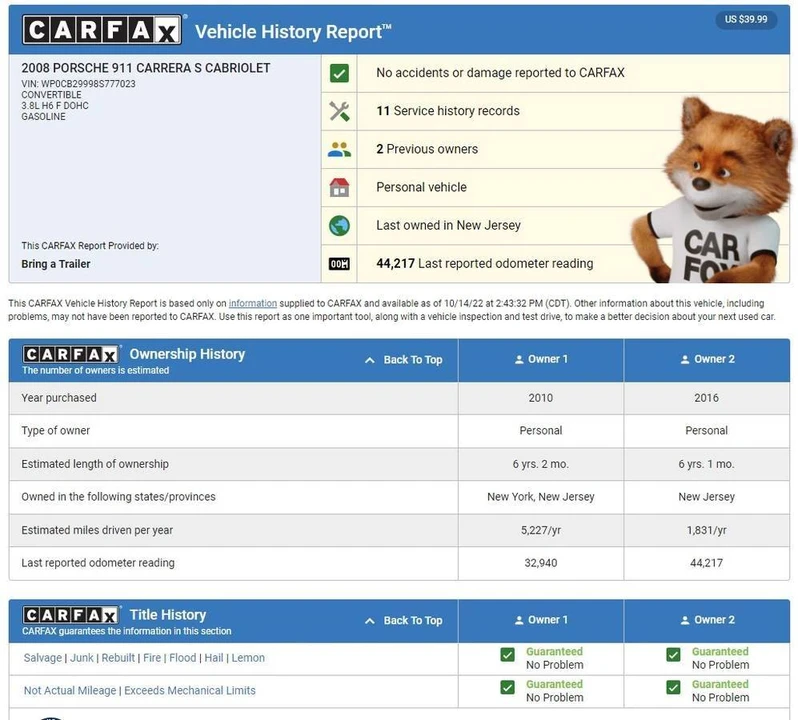
Task: Open the 'information' hyperlink in disclaimer
Action: coord(253,303)
